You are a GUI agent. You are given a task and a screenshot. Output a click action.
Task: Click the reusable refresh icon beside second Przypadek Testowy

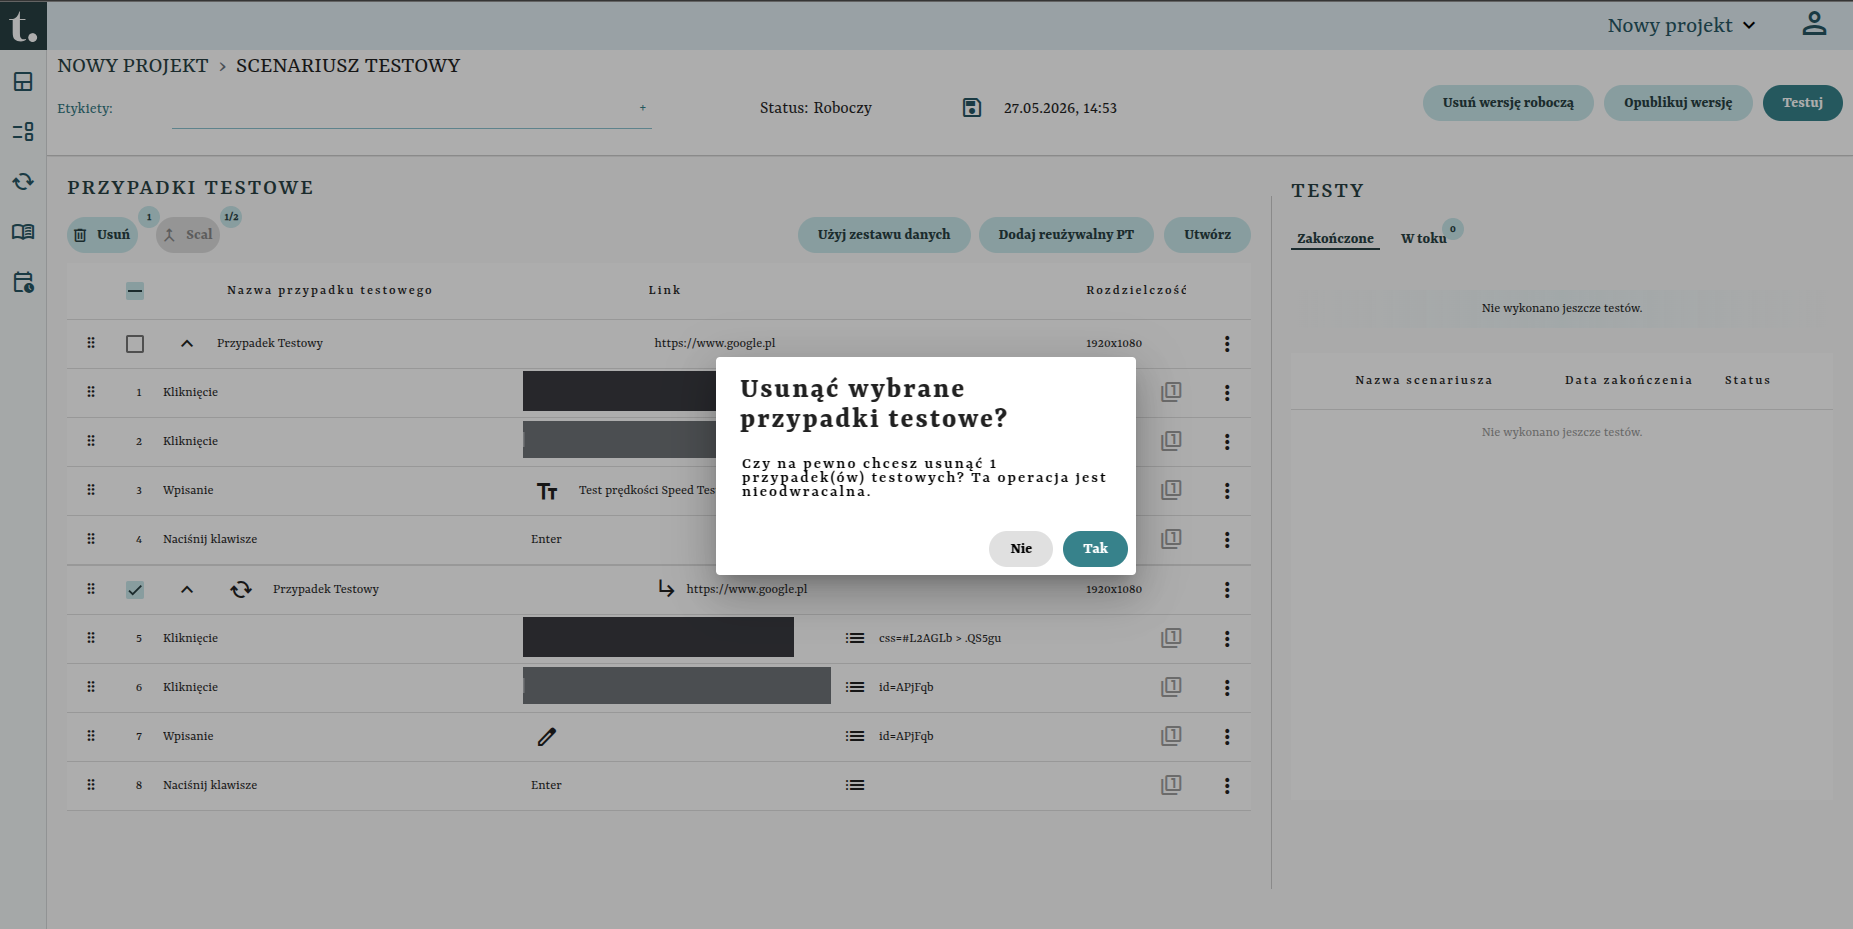pos(241,590)
